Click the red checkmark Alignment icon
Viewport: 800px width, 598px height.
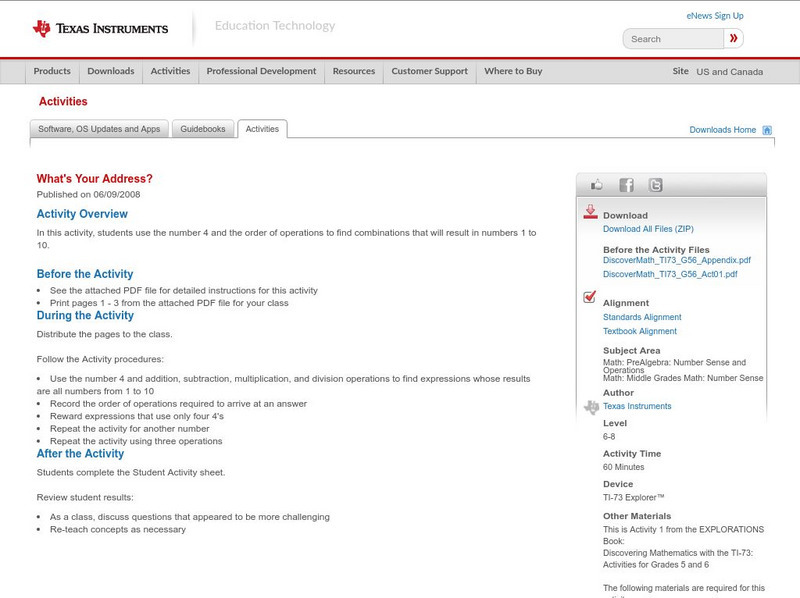[589, 296]
